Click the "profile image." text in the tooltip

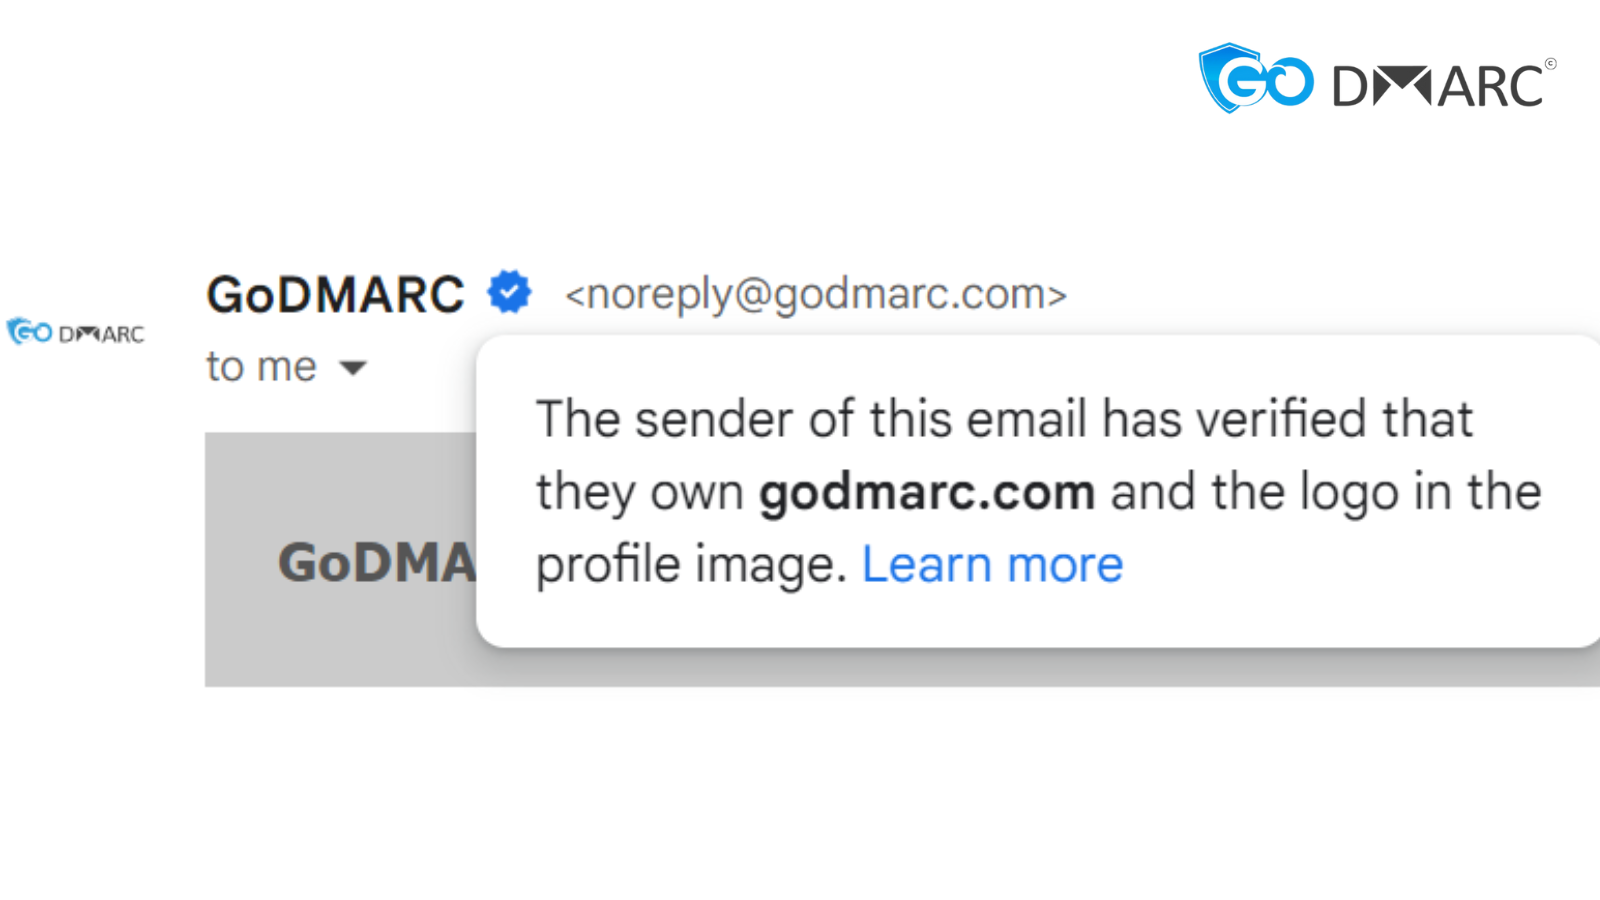coord(691,565)
